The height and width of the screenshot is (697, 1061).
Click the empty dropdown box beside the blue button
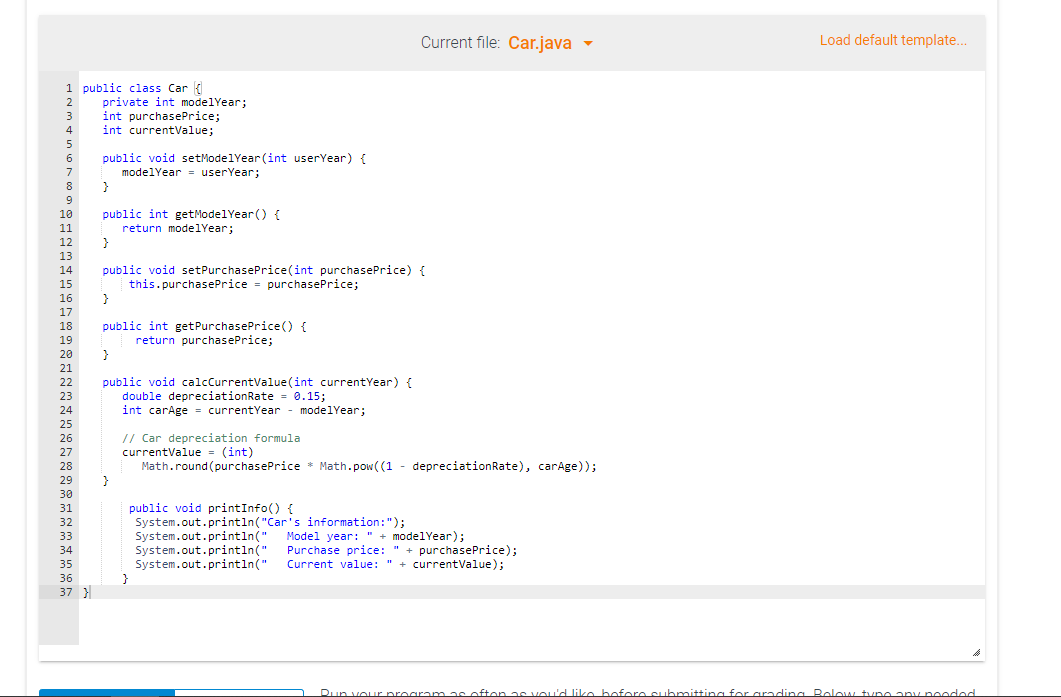pos(240,692)
